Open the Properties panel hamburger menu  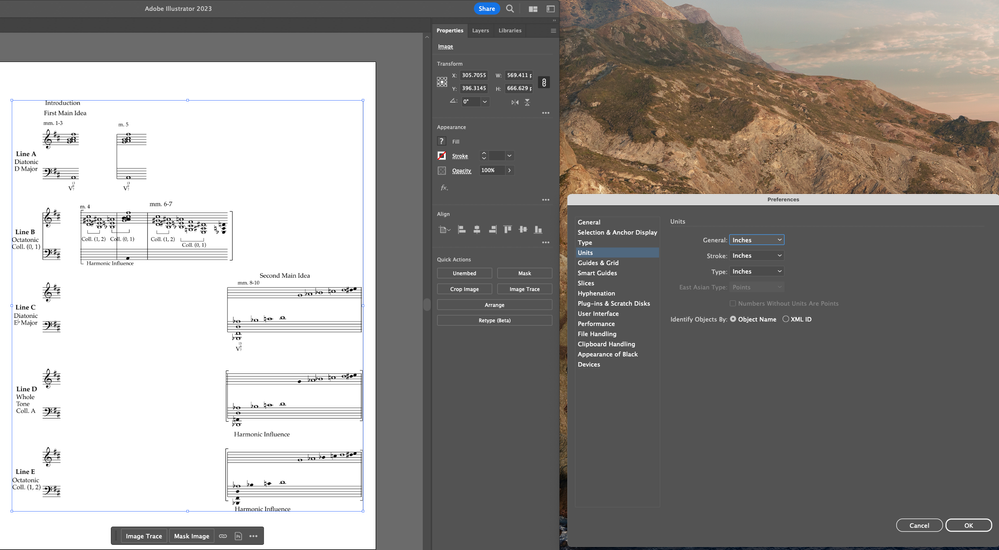(553, 31)
